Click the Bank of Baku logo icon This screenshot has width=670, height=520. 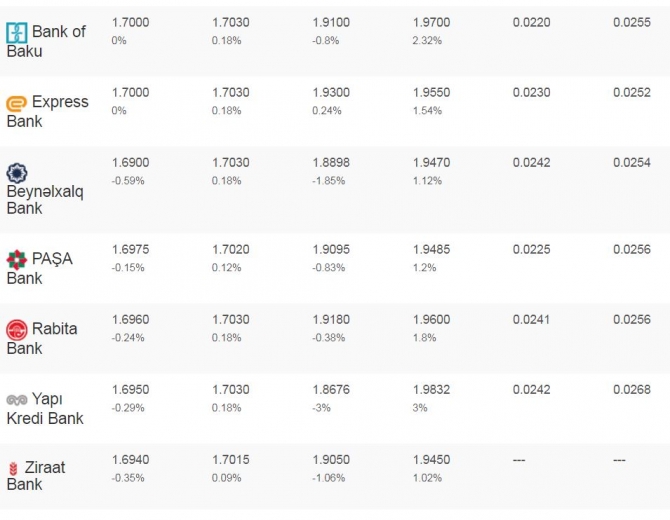[16, 32]
